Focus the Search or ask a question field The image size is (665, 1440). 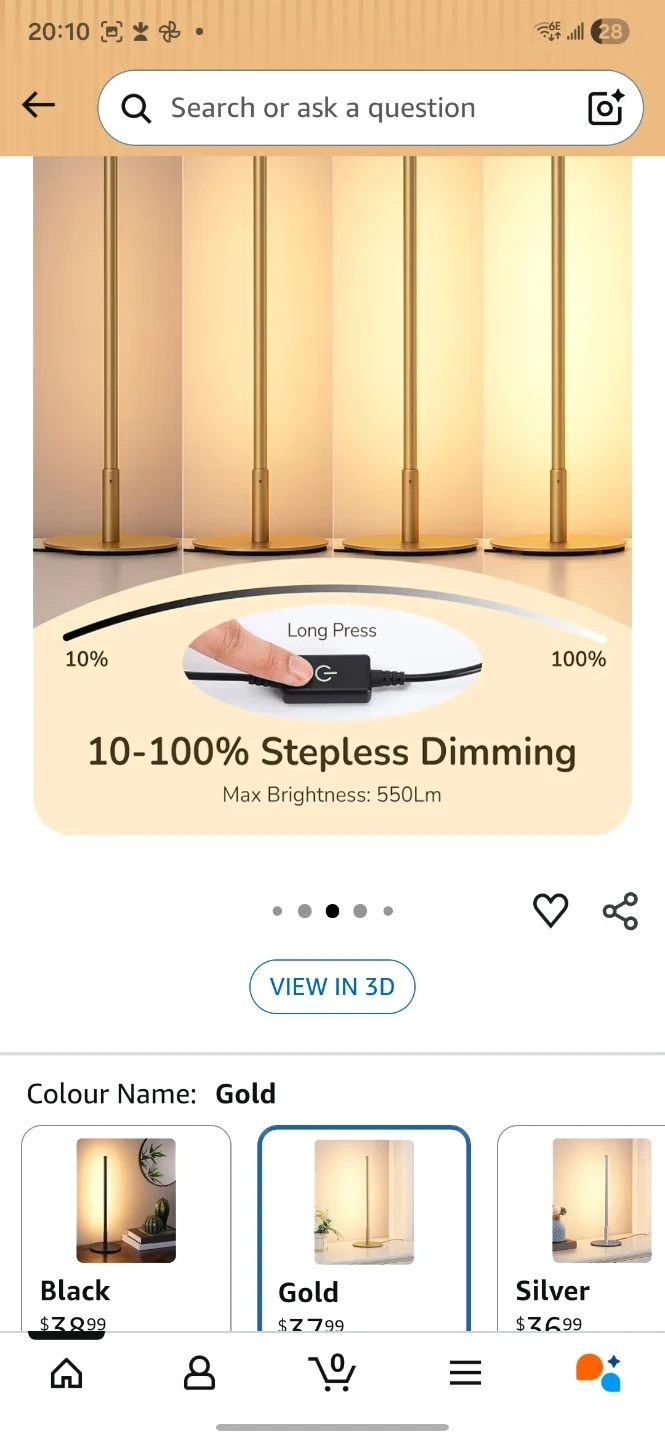pos(340,108)
